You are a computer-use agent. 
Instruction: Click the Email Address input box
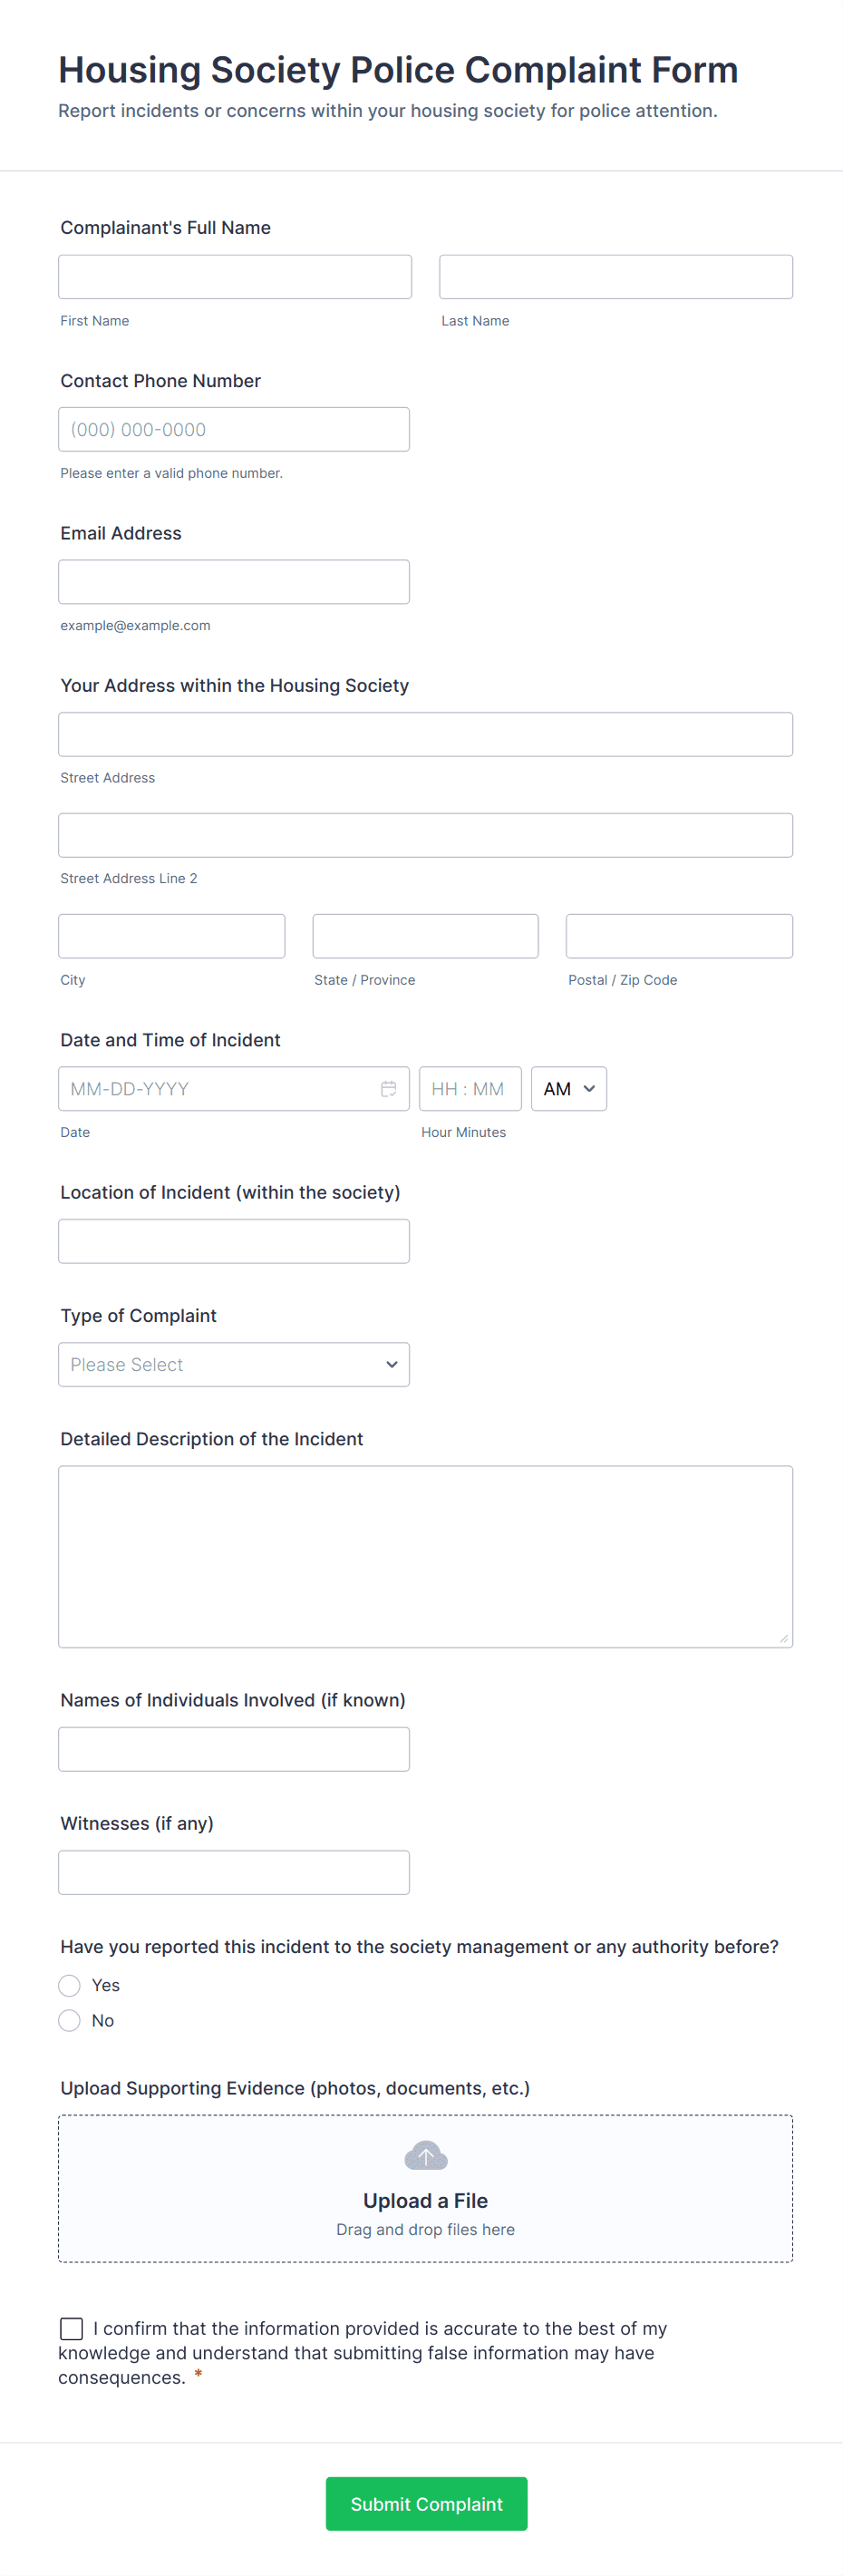(x=233, y=581)
